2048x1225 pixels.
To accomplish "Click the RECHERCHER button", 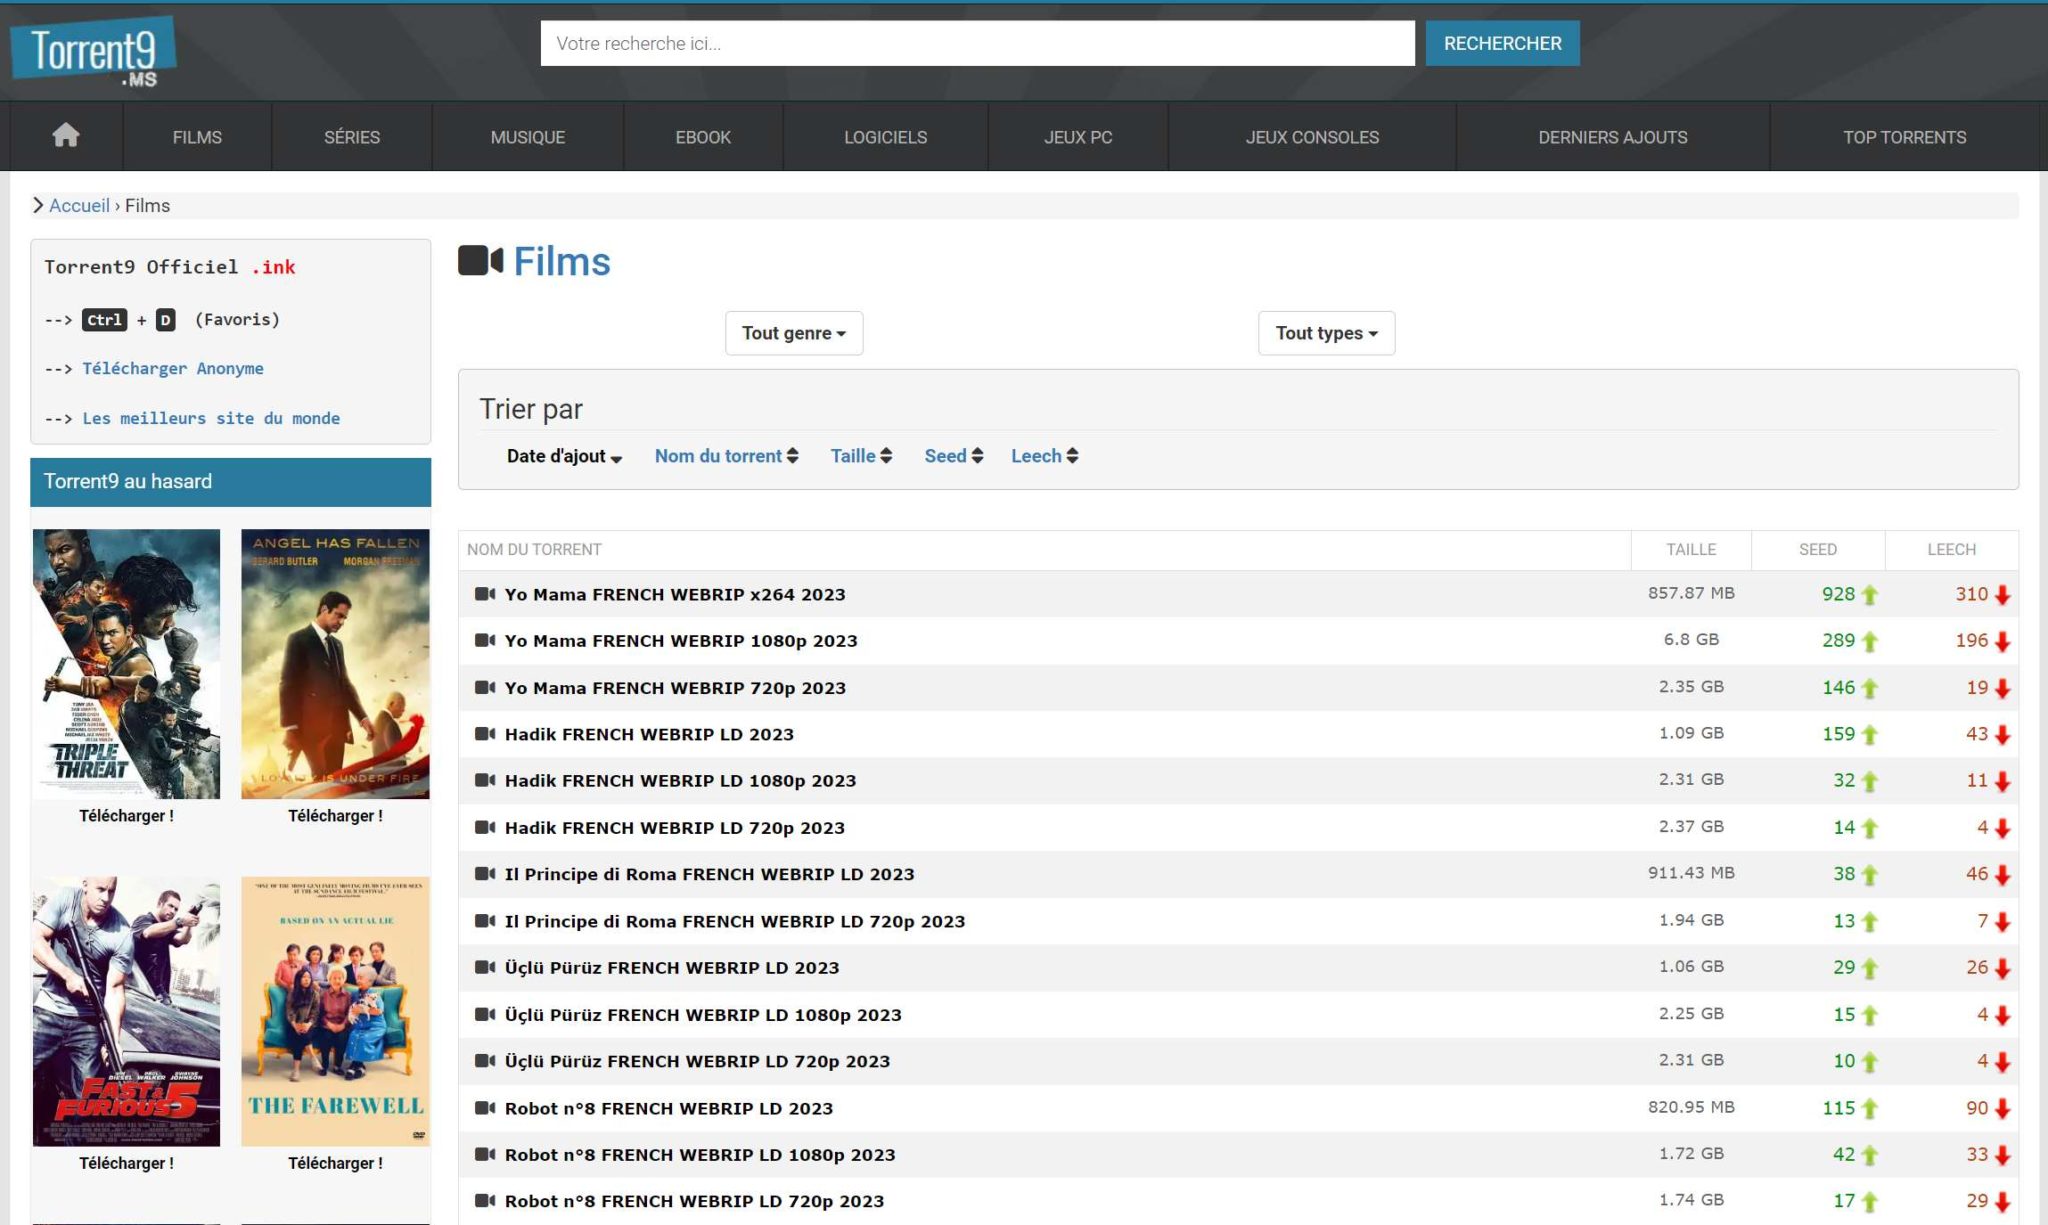I will 1502,43.
